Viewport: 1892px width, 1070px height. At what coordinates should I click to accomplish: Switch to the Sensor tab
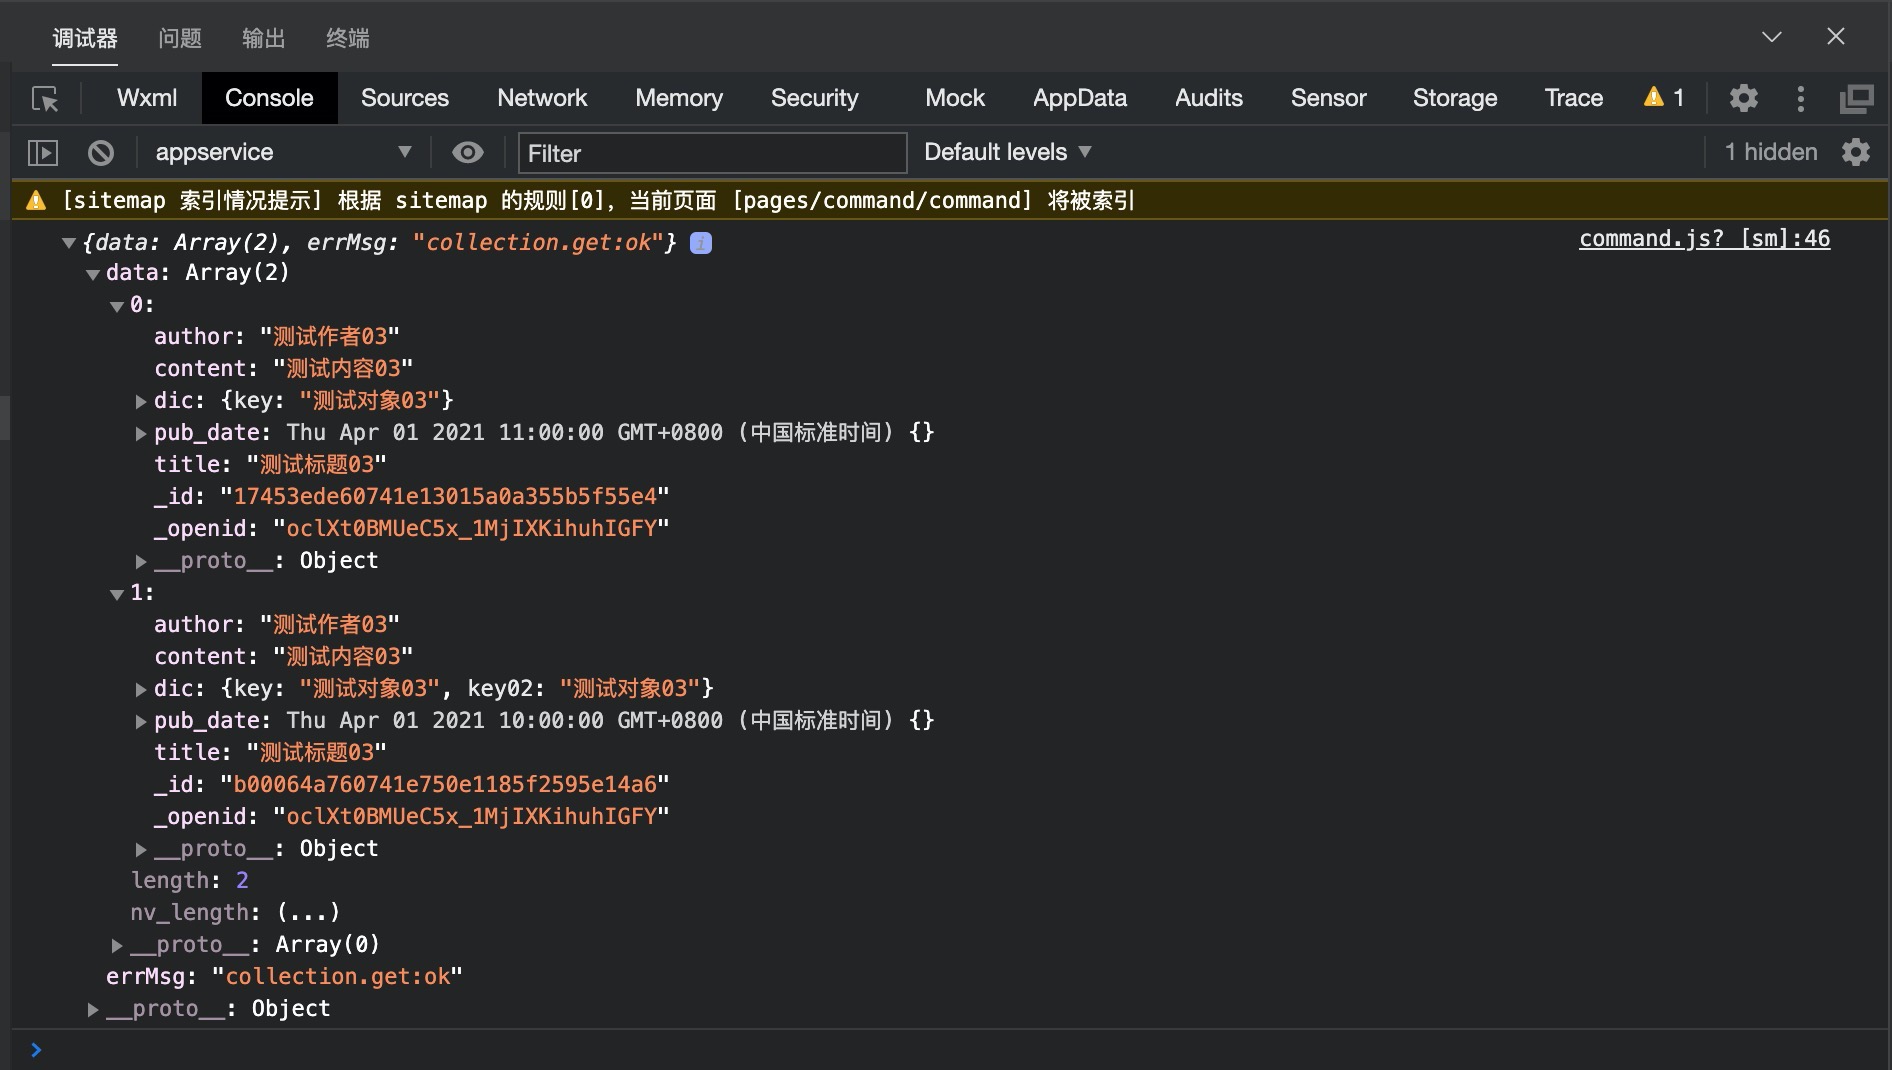click(1328, 98)
